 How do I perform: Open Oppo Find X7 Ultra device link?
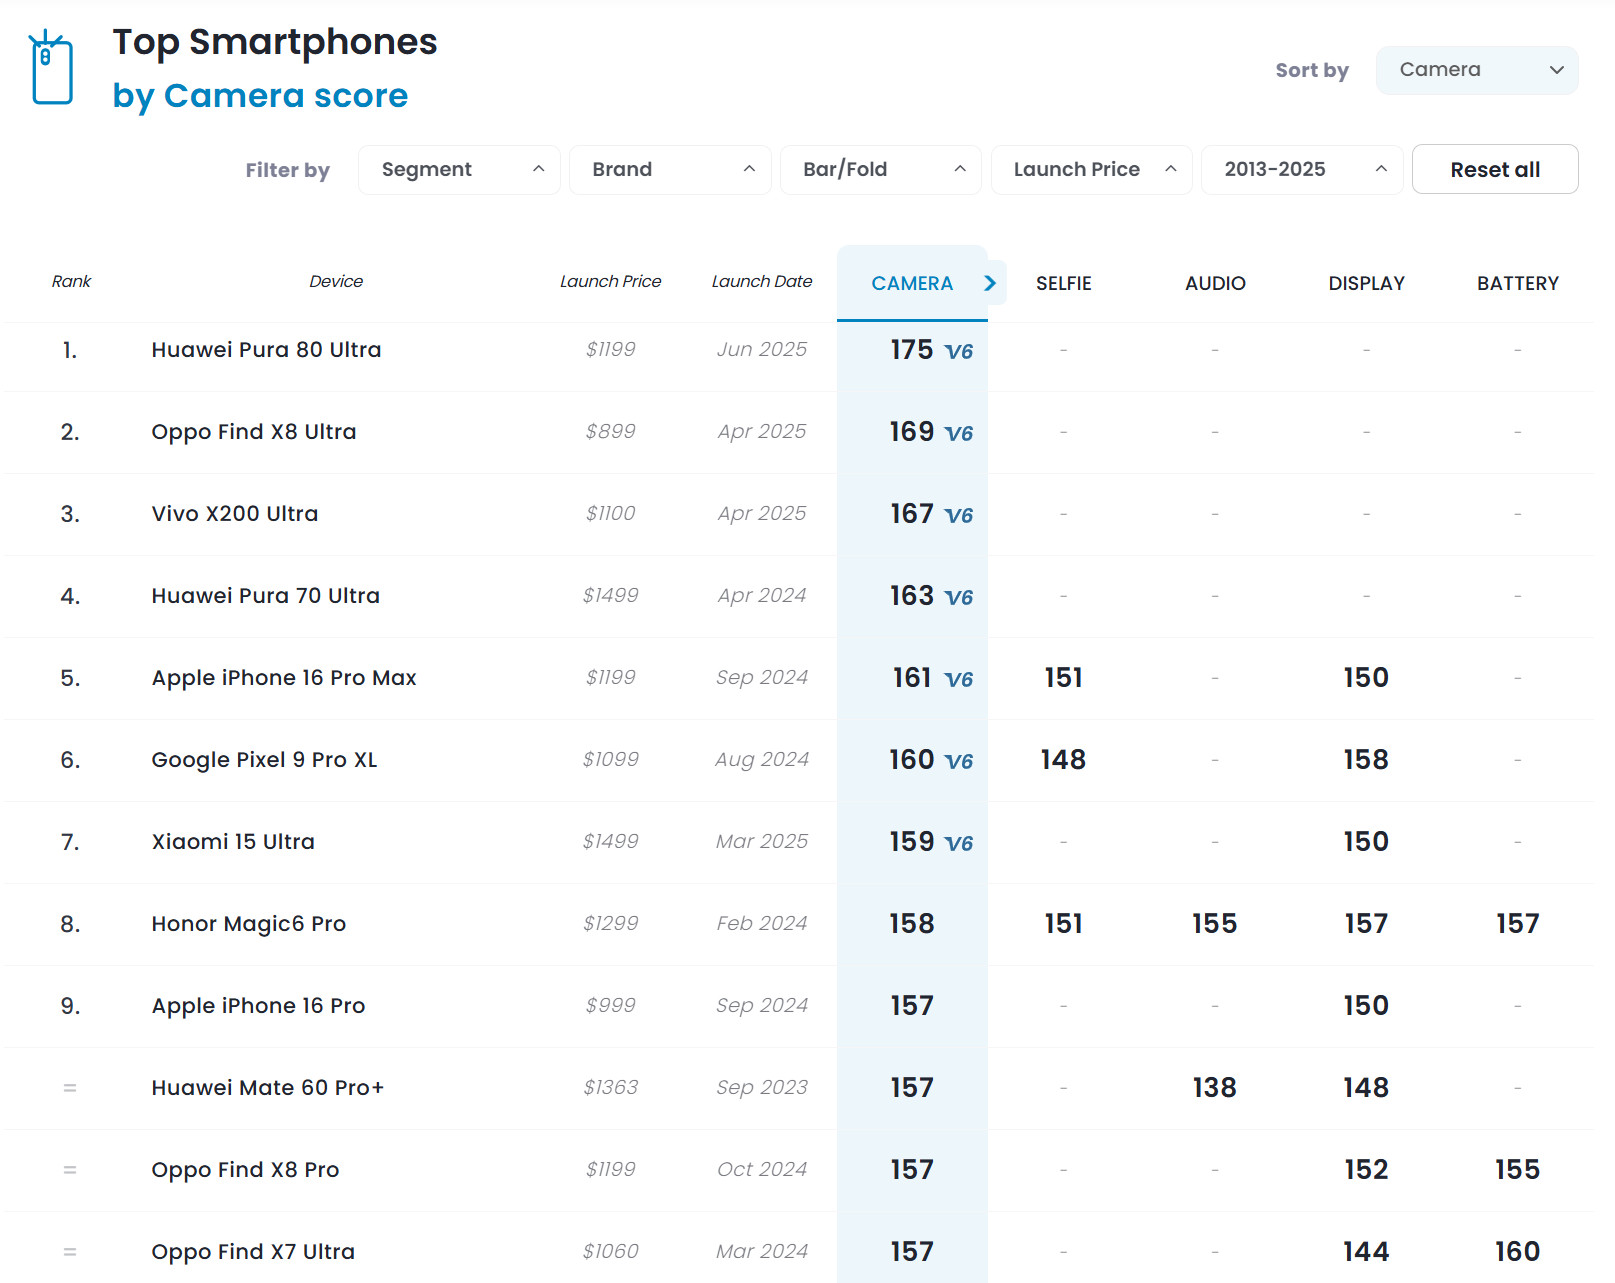253,1252
